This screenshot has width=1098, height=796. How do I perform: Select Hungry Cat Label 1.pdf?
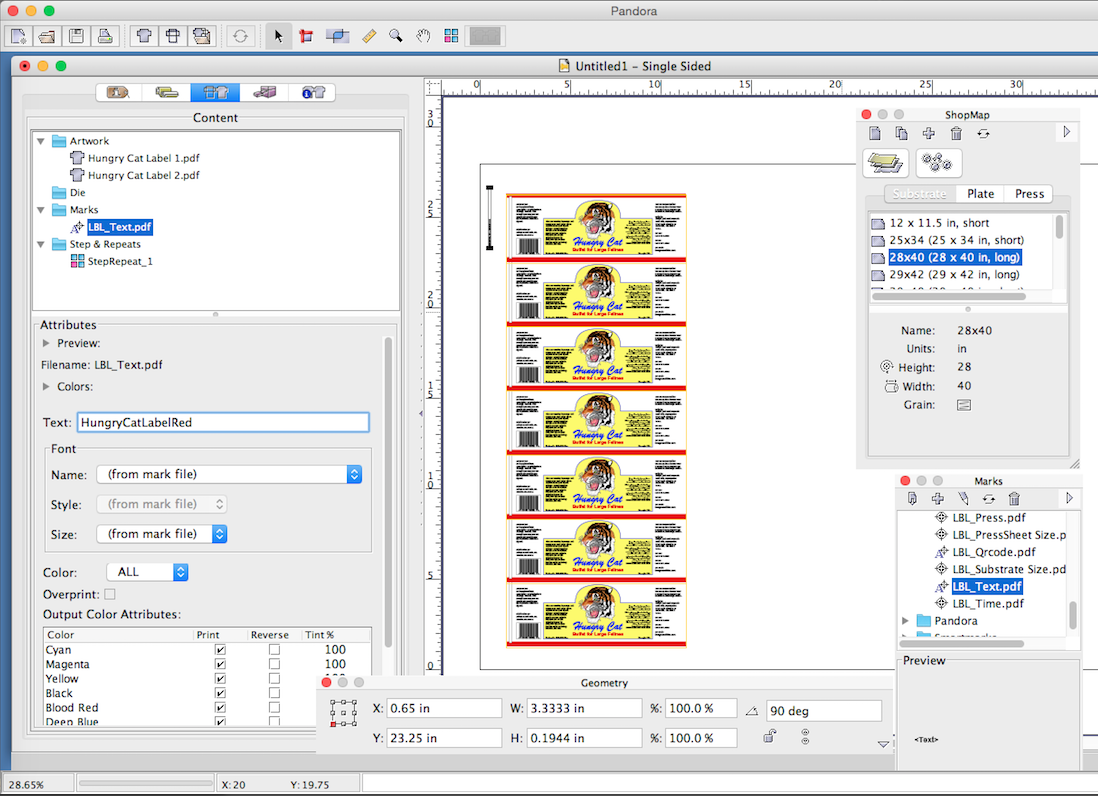click(143, 158)
